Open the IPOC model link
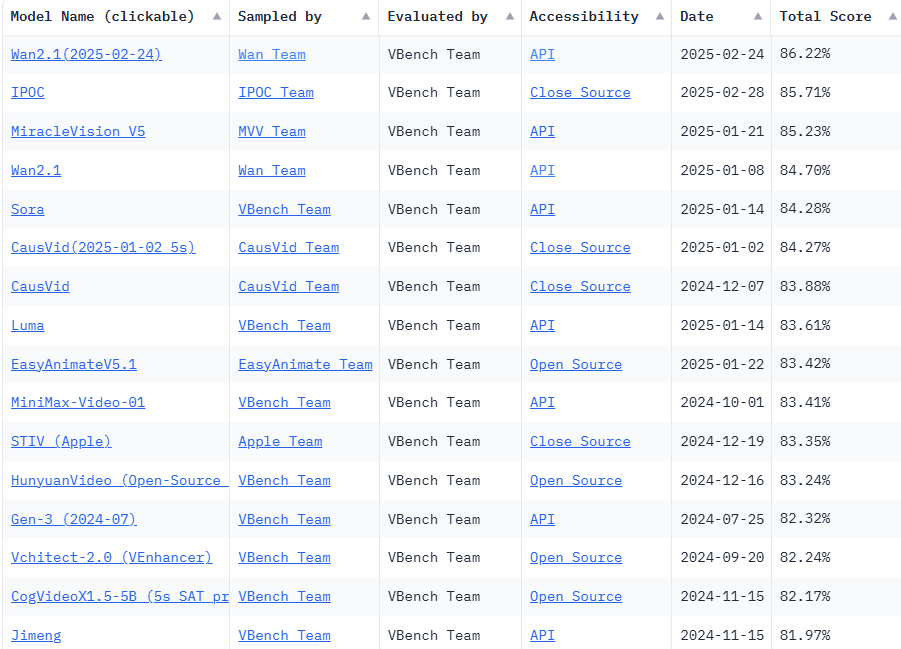The height and width of the screenshot is (649, 901). tap(28, 92)
